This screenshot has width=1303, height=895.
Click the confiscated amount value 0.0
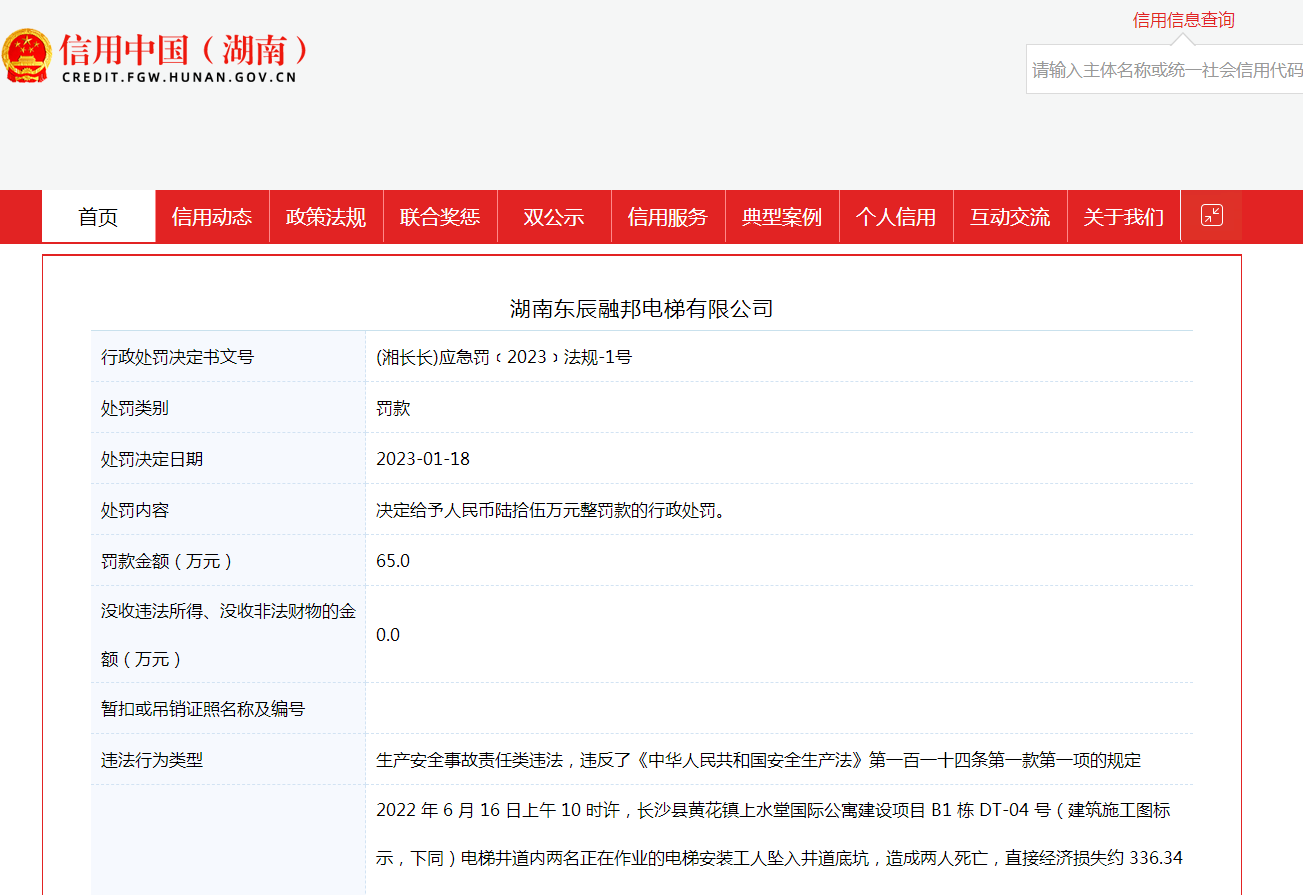[x=388, y=635]
